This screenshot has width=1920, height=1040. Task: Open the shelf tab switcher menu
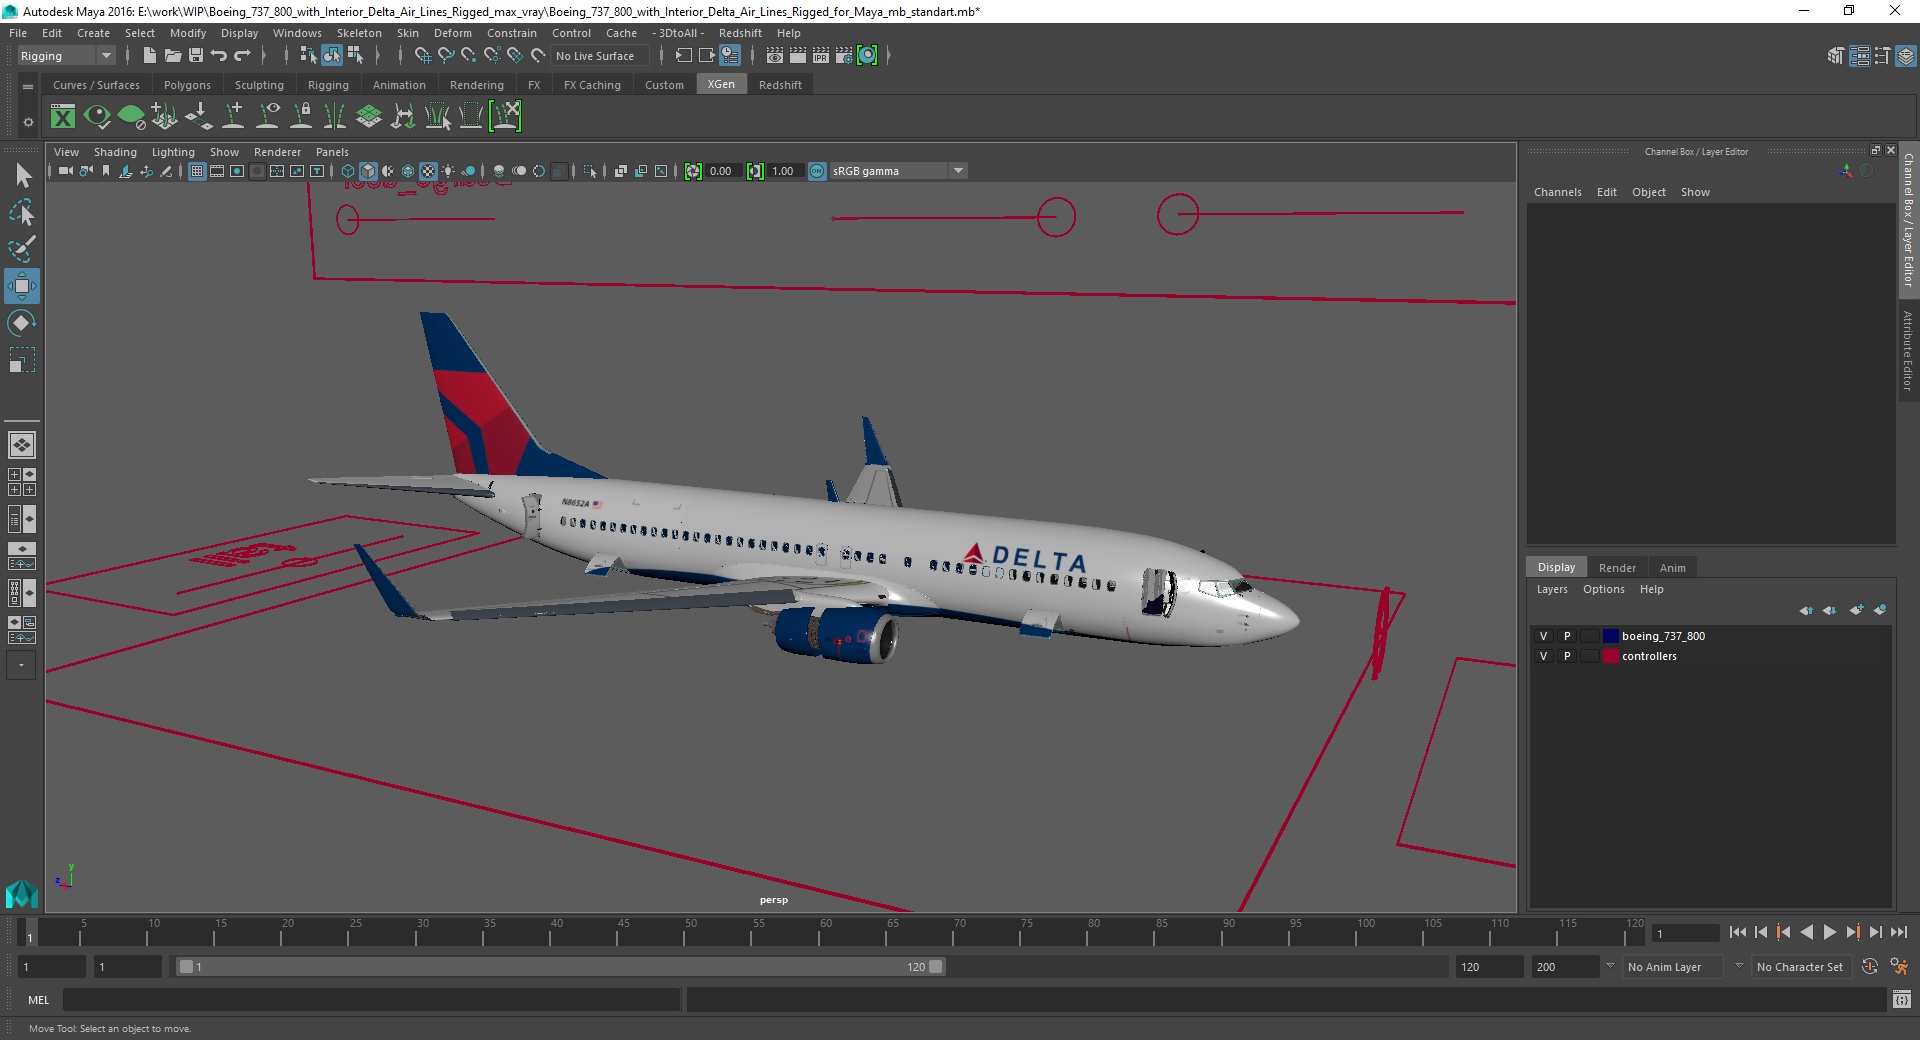pos(28,87)
